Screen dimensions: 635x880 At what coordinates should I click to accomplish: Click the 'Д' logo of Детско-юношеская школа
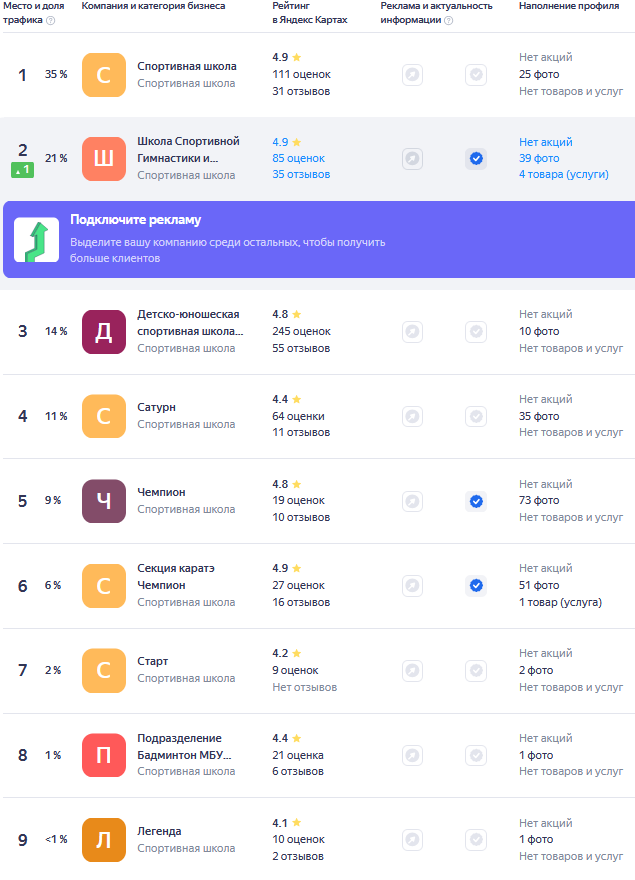pyautogui.click(x=104, y=332)
